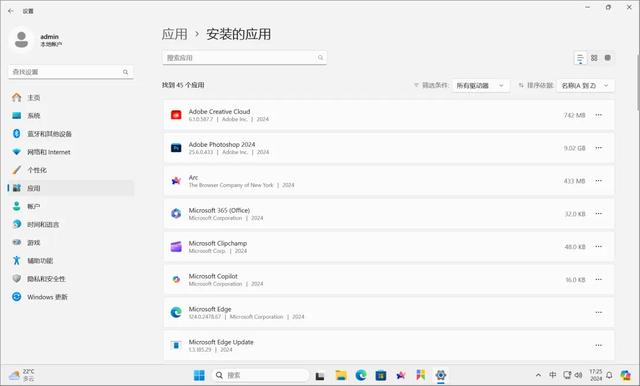This screenshot has width=640, height=386.
Task: Click the 742 MB size value
Action: tap(575, 115)
